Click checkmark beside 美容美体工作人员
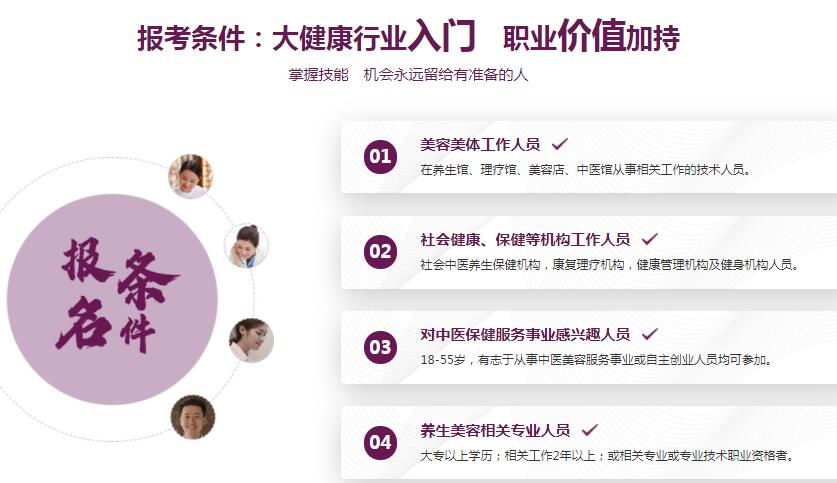837x483 pixels. (x=560, y=144)
